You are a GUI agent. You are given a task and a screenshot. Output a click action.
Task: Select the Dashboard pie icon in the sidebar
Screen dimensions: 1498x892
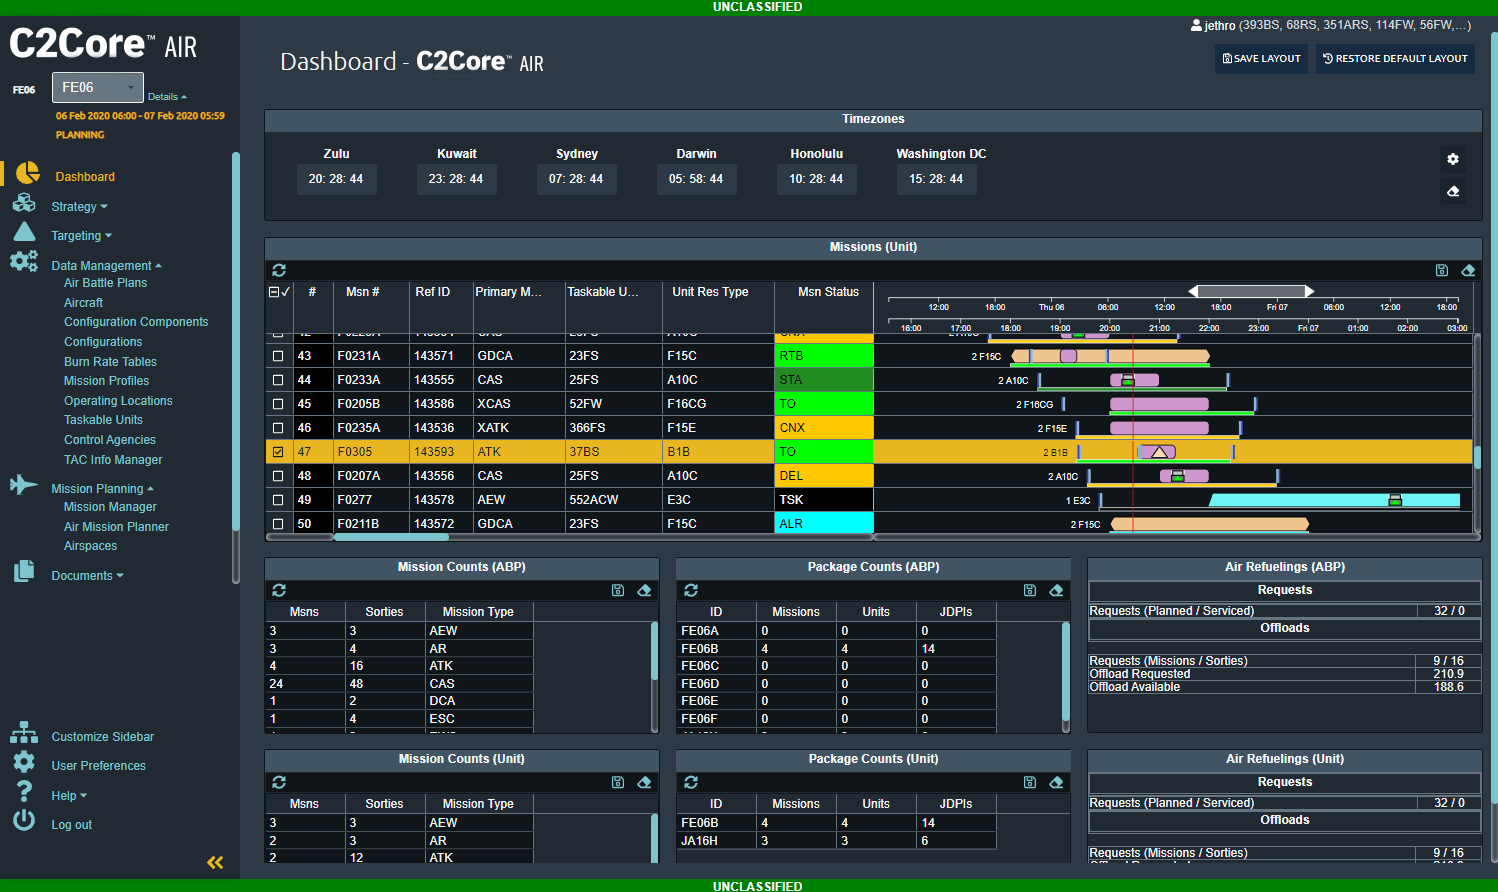(24, 176)
